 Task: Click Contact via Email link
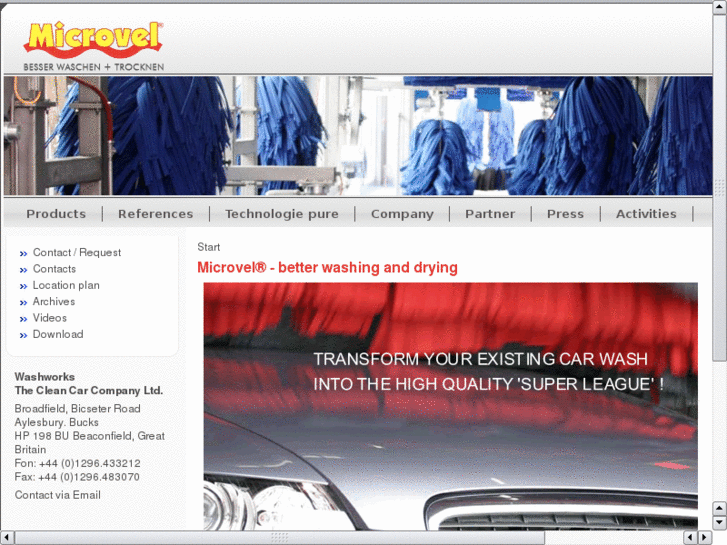(57, 495)
